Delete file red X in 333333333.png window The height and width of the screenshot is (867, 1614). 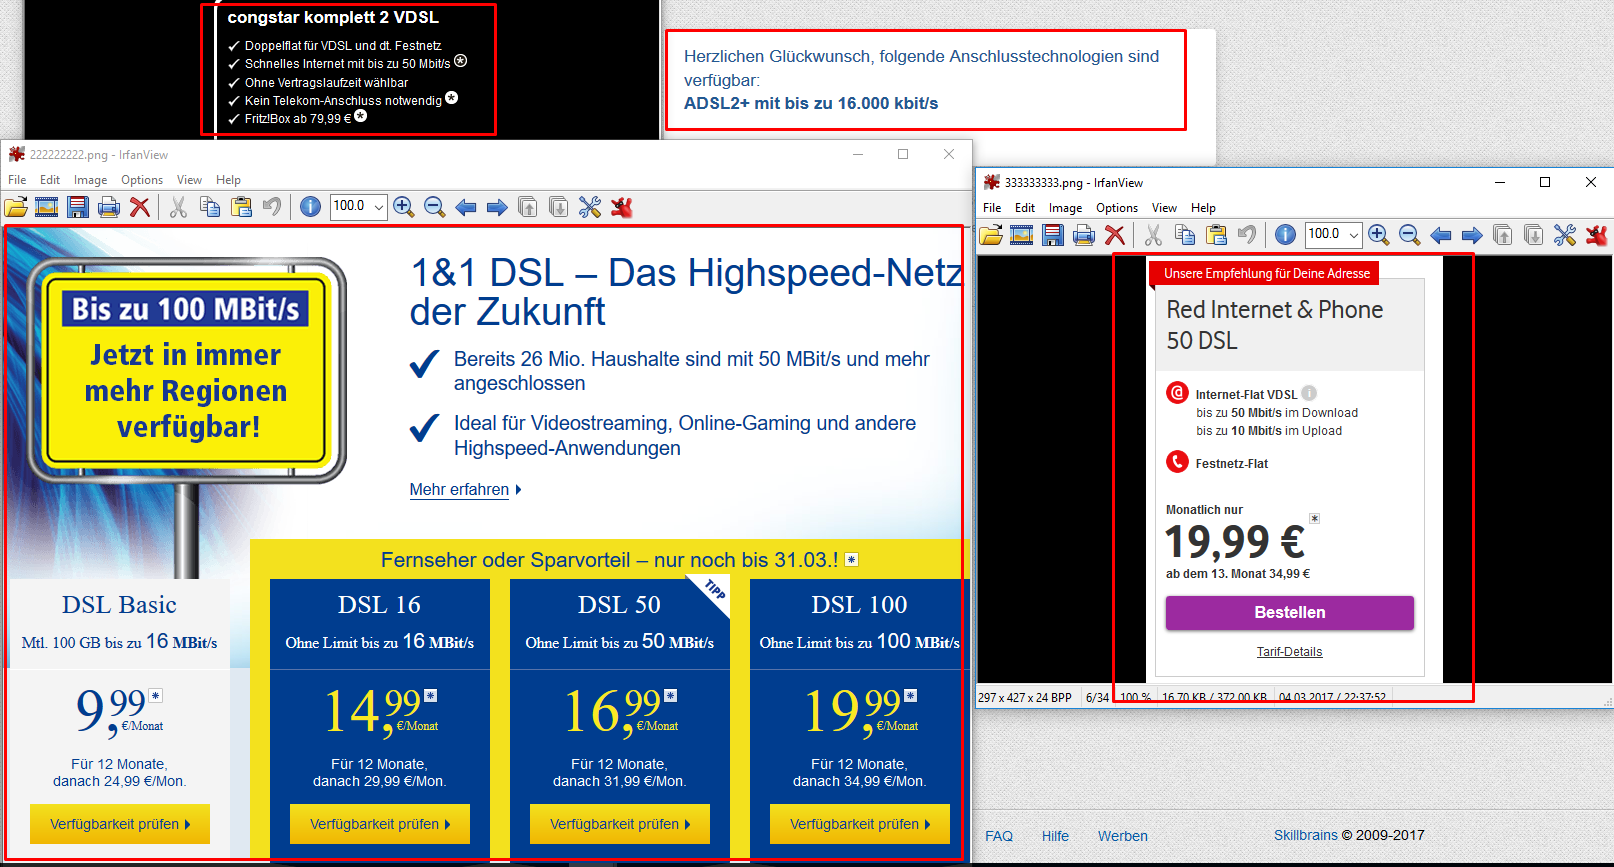point(1115,235)
